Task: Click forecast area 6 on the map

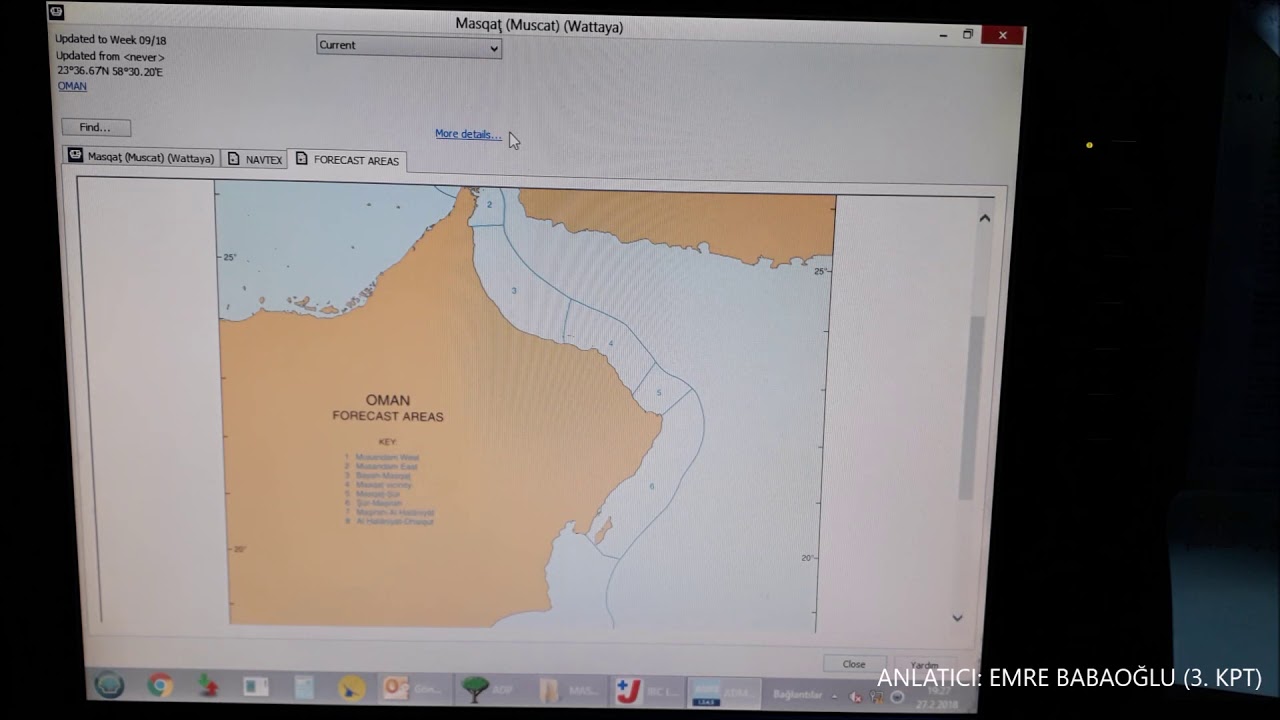Action: pos(651,487)
